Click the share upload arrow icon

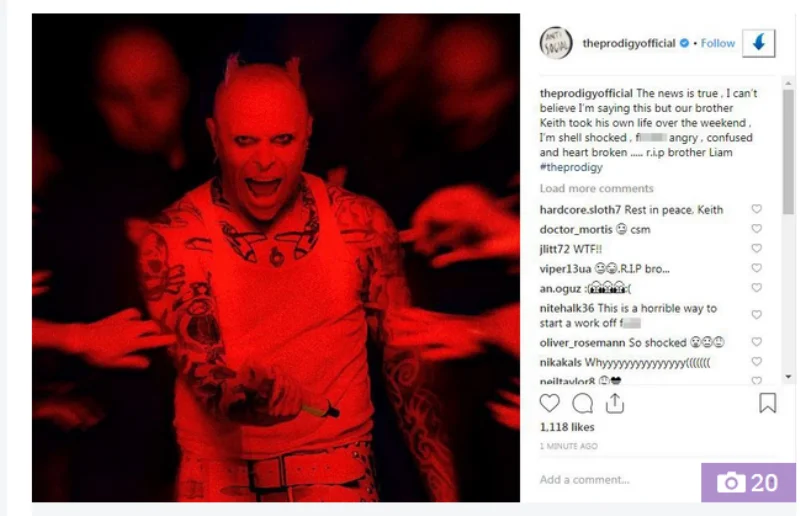(x=615, y=403)
